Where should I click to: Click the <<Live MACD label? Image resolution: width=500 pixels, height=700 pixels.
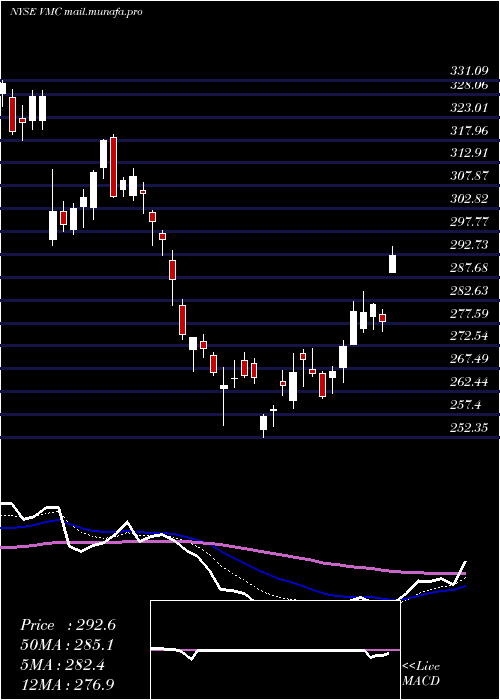[x=421, y=673]
